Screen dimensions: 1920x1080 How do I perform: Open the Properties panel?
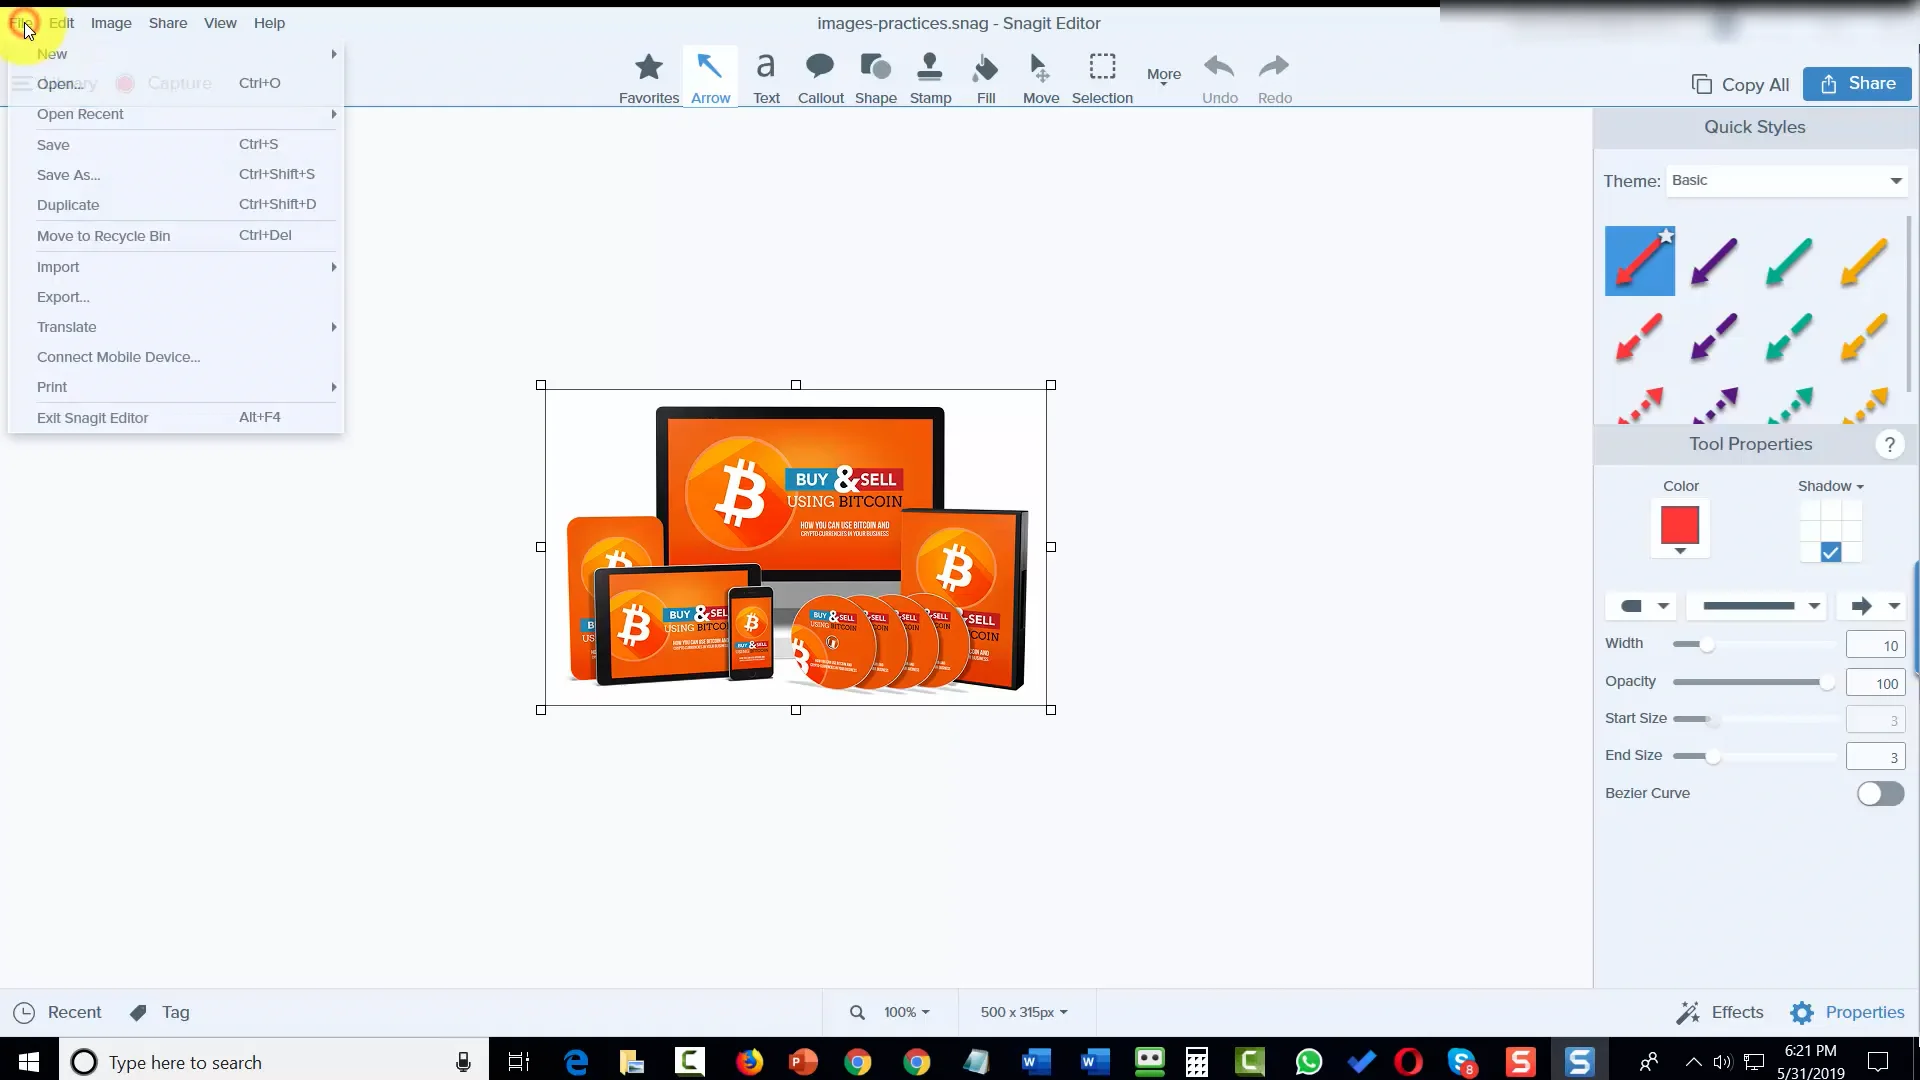[1847, 1012]
